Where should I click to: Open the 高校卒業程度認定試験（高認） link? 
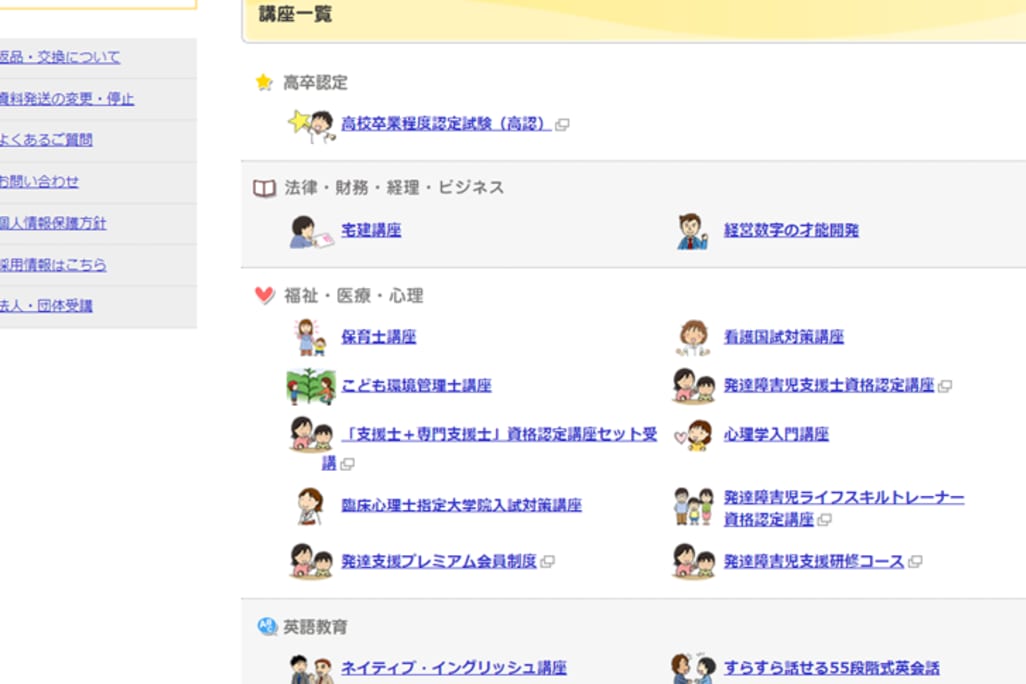pyautogui.click(x=446, y=124)
